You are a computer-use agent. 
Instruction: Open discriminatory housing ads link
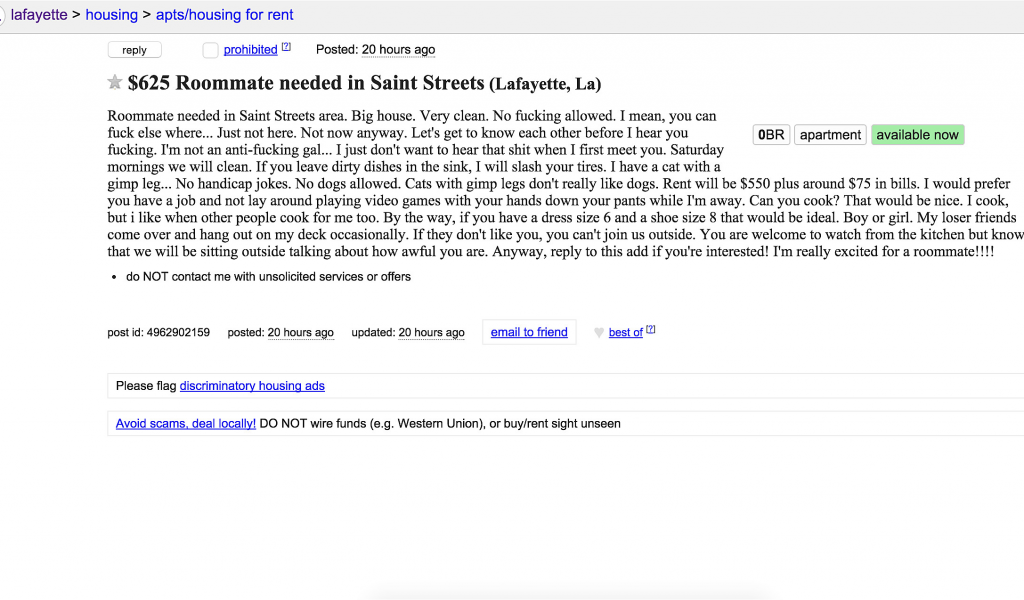252,386
